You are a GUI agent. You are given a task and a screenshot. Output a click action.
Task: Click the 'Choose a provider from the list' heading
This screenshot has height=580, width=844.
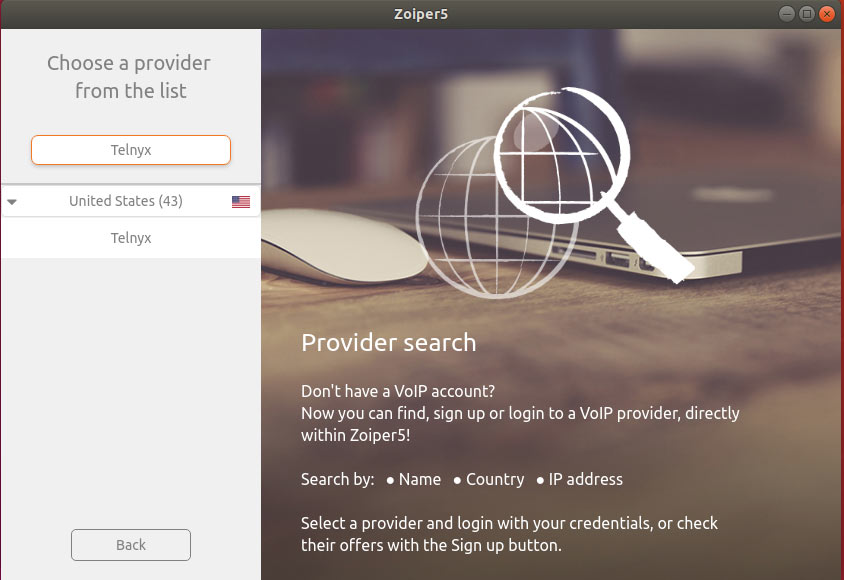(129, 76)
